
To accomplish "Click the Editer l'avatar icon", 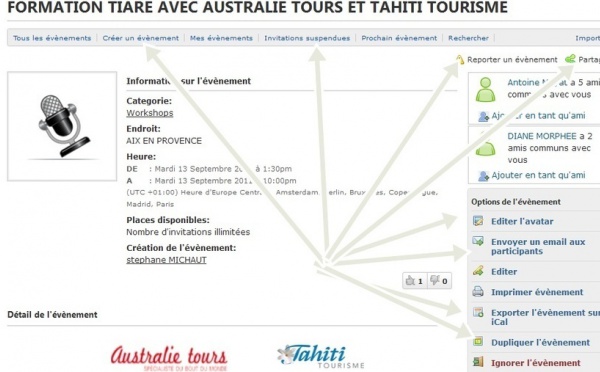I will pyautogui.click(x=478, y=221).
